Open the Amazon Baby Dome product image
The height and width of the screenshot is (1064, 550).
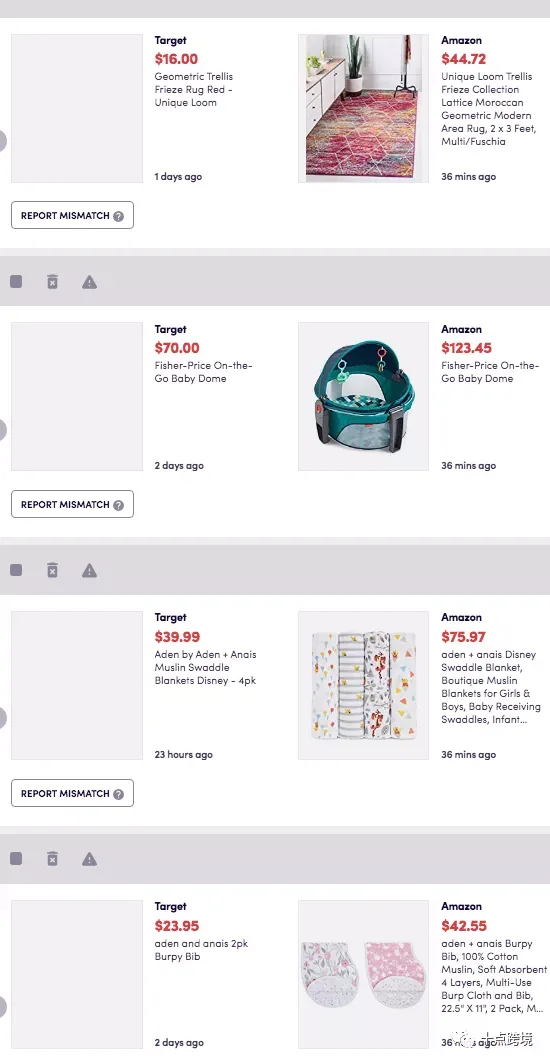tap(364, 397)
